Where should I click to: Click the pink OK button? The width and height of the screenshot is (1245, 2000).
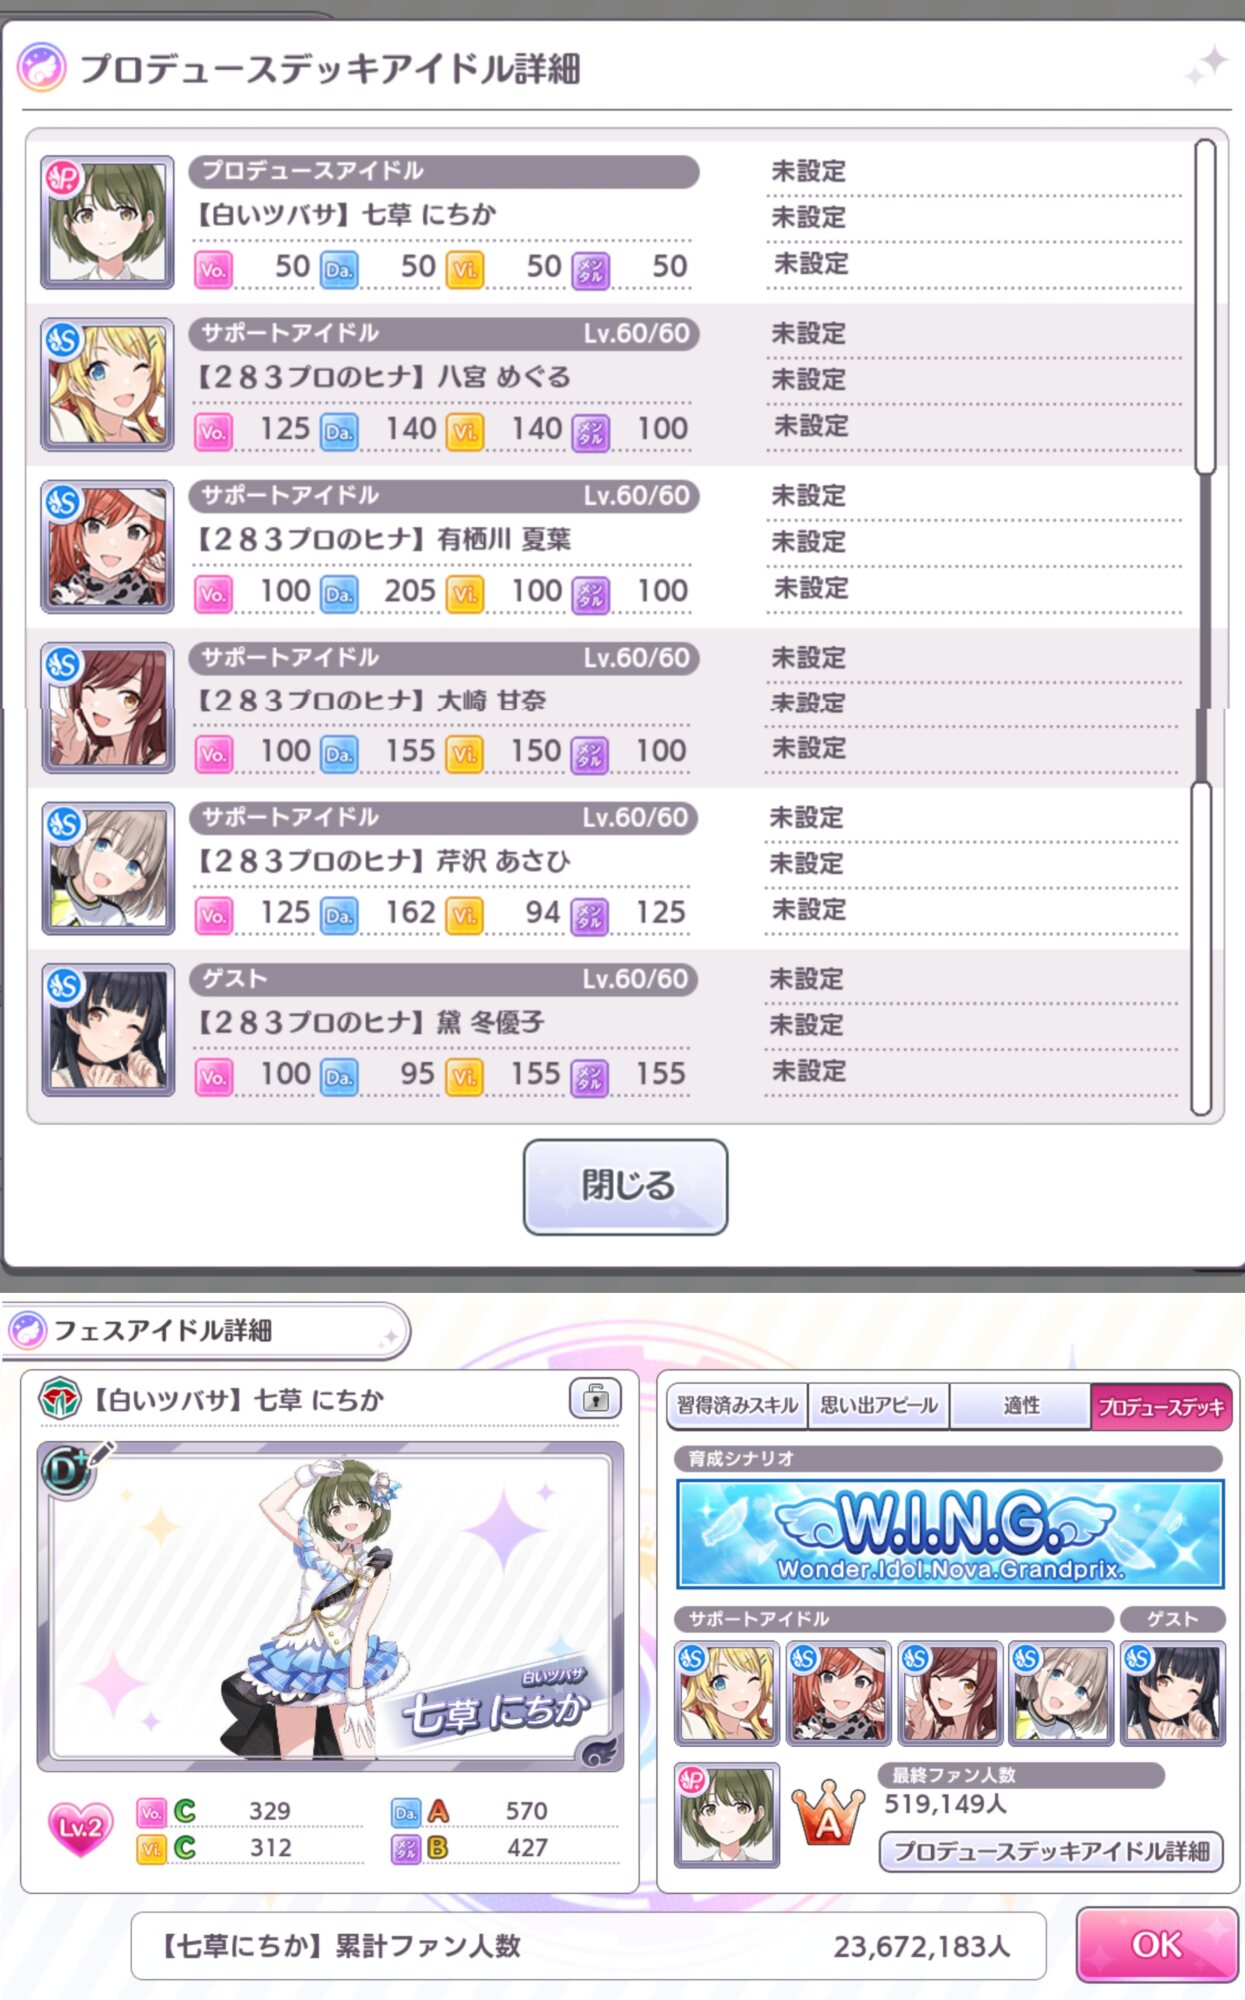pyautogui.click(x=1157, y=1944)
